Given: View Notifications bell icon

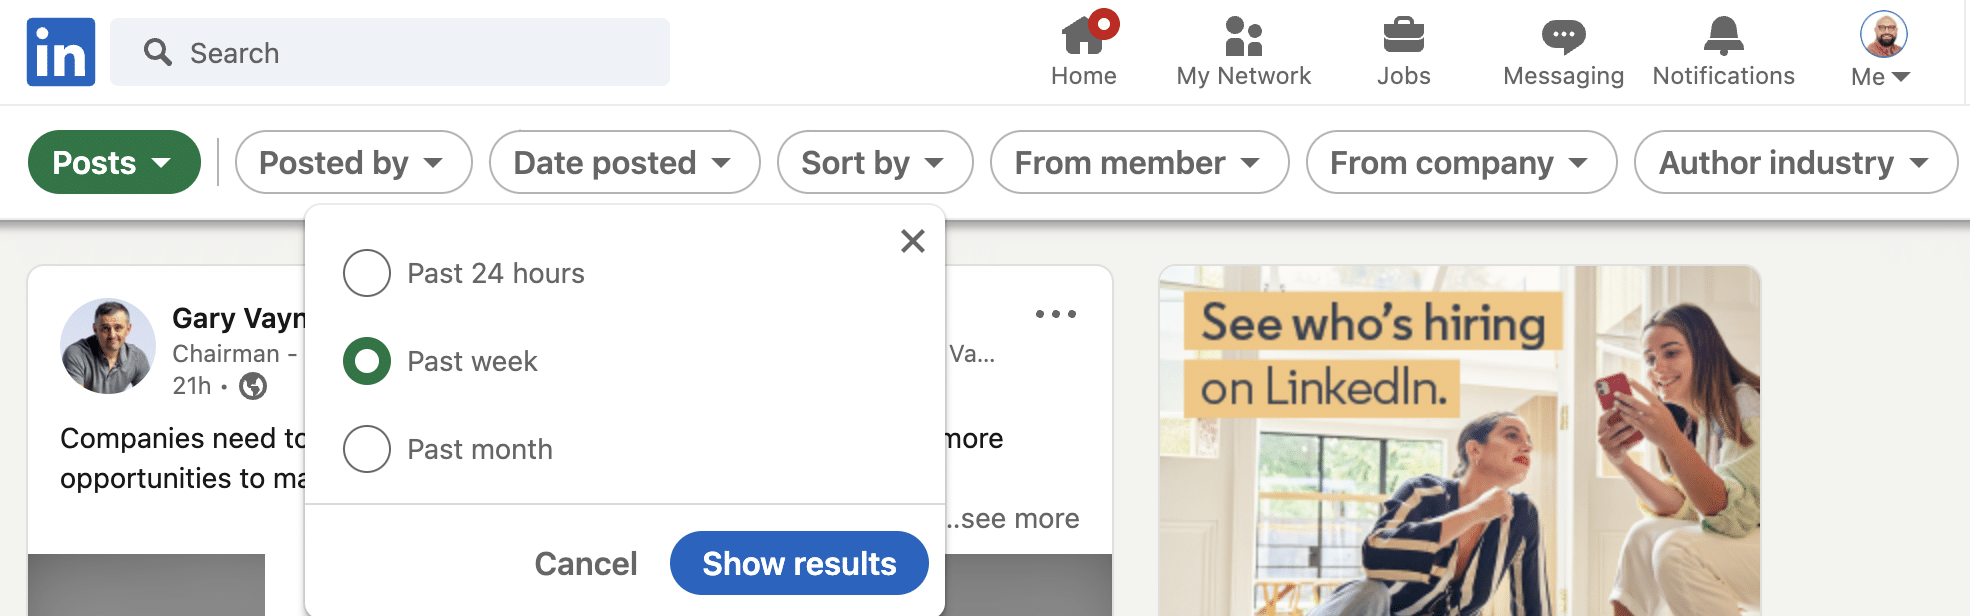Looking at the screenshot, I should [1723, 36].
